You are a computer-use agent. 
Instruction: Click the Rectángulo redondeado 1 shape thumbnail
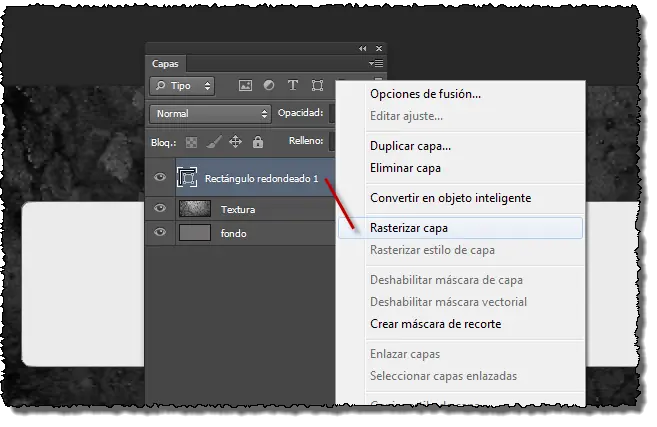click(x=187, y=178)
